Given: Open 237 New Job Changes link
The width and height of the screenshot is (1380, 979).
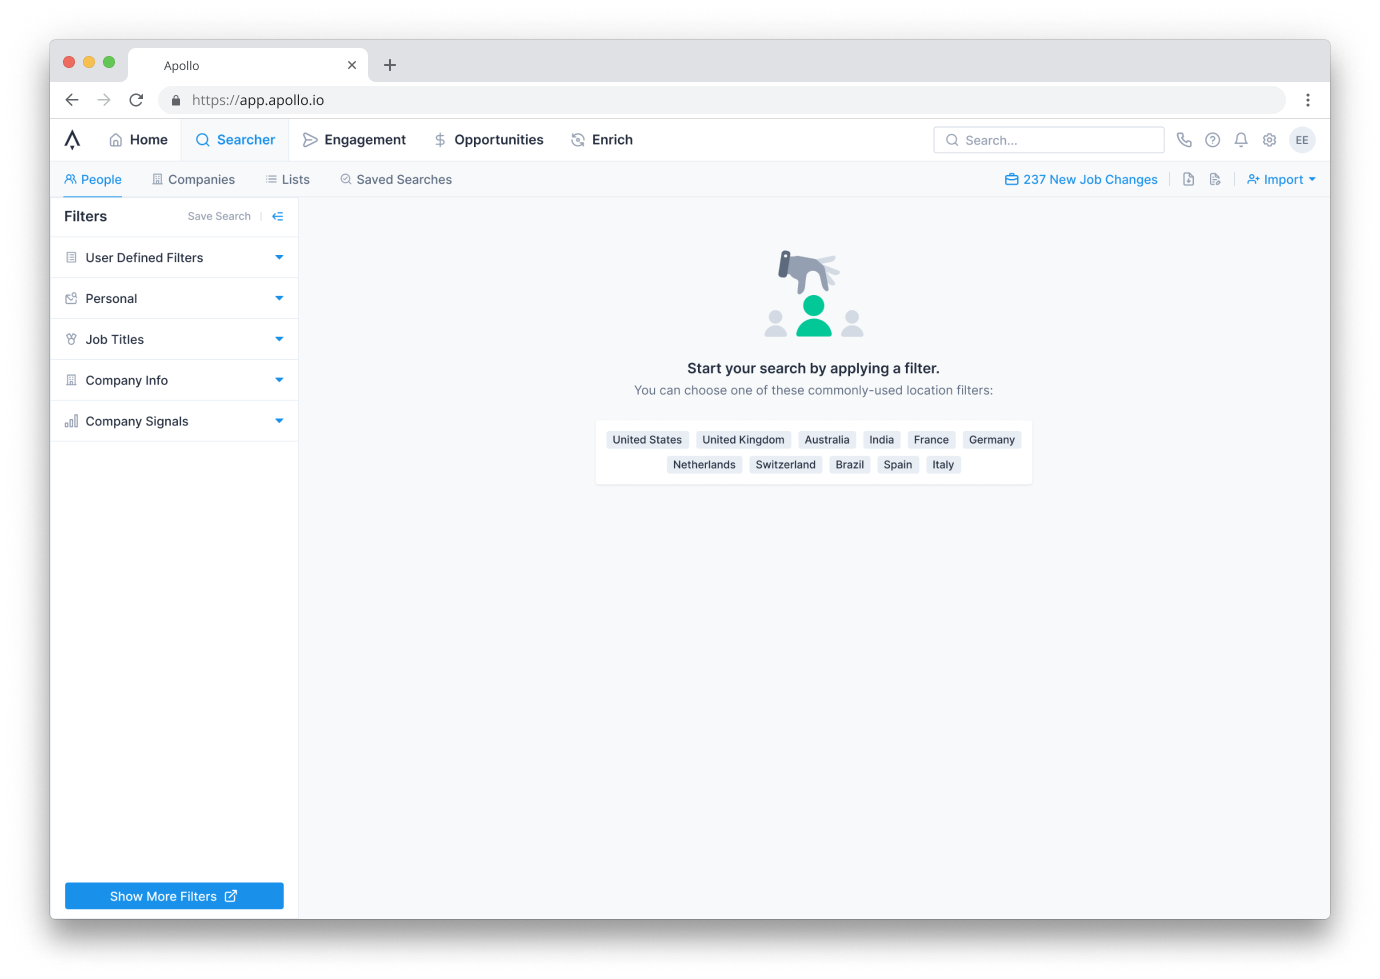Looking at the screenshot, I should click(1081, 180).
